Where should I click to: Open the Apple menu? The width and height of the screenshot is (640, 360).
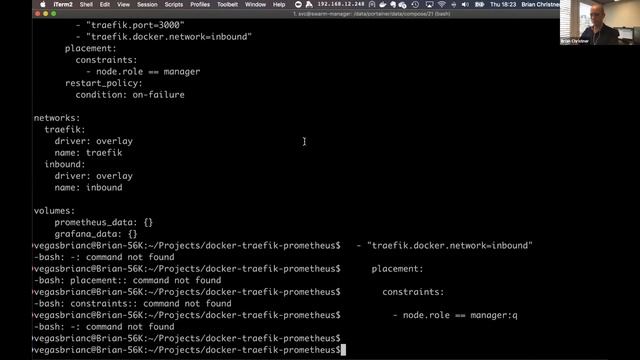[x=43, y=4]
